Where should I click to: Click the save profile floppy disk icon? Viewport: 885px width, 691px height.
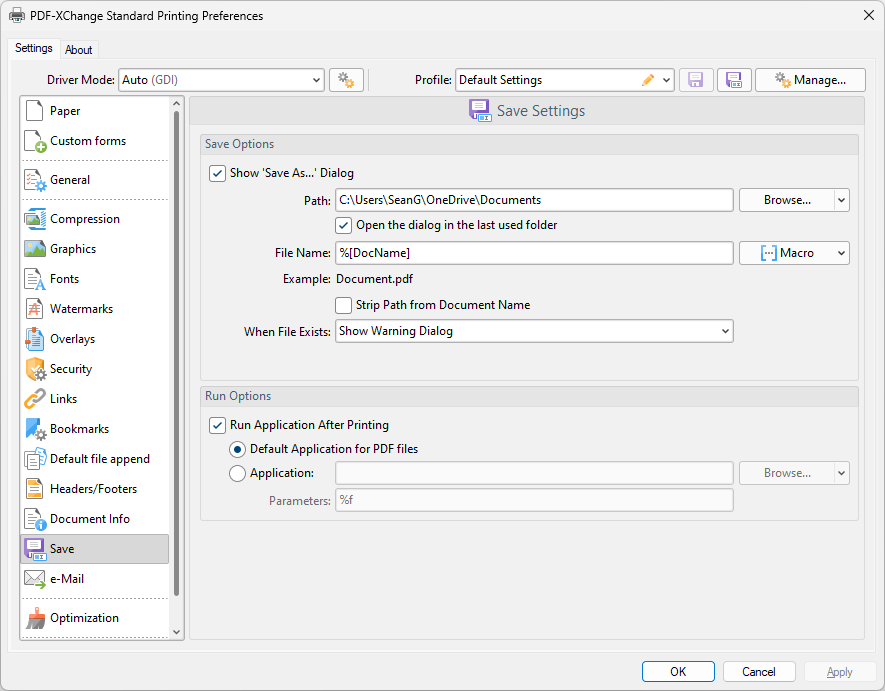pyautogui.click(x=696, y=80)
